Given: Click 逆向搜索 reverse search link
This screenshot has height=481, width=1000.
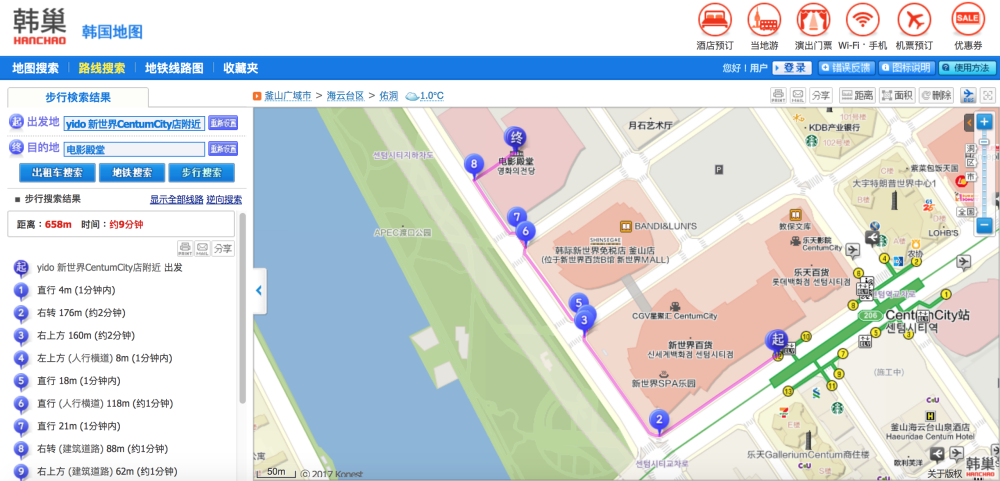Looking at the screenshot, I should click(224, 200).
